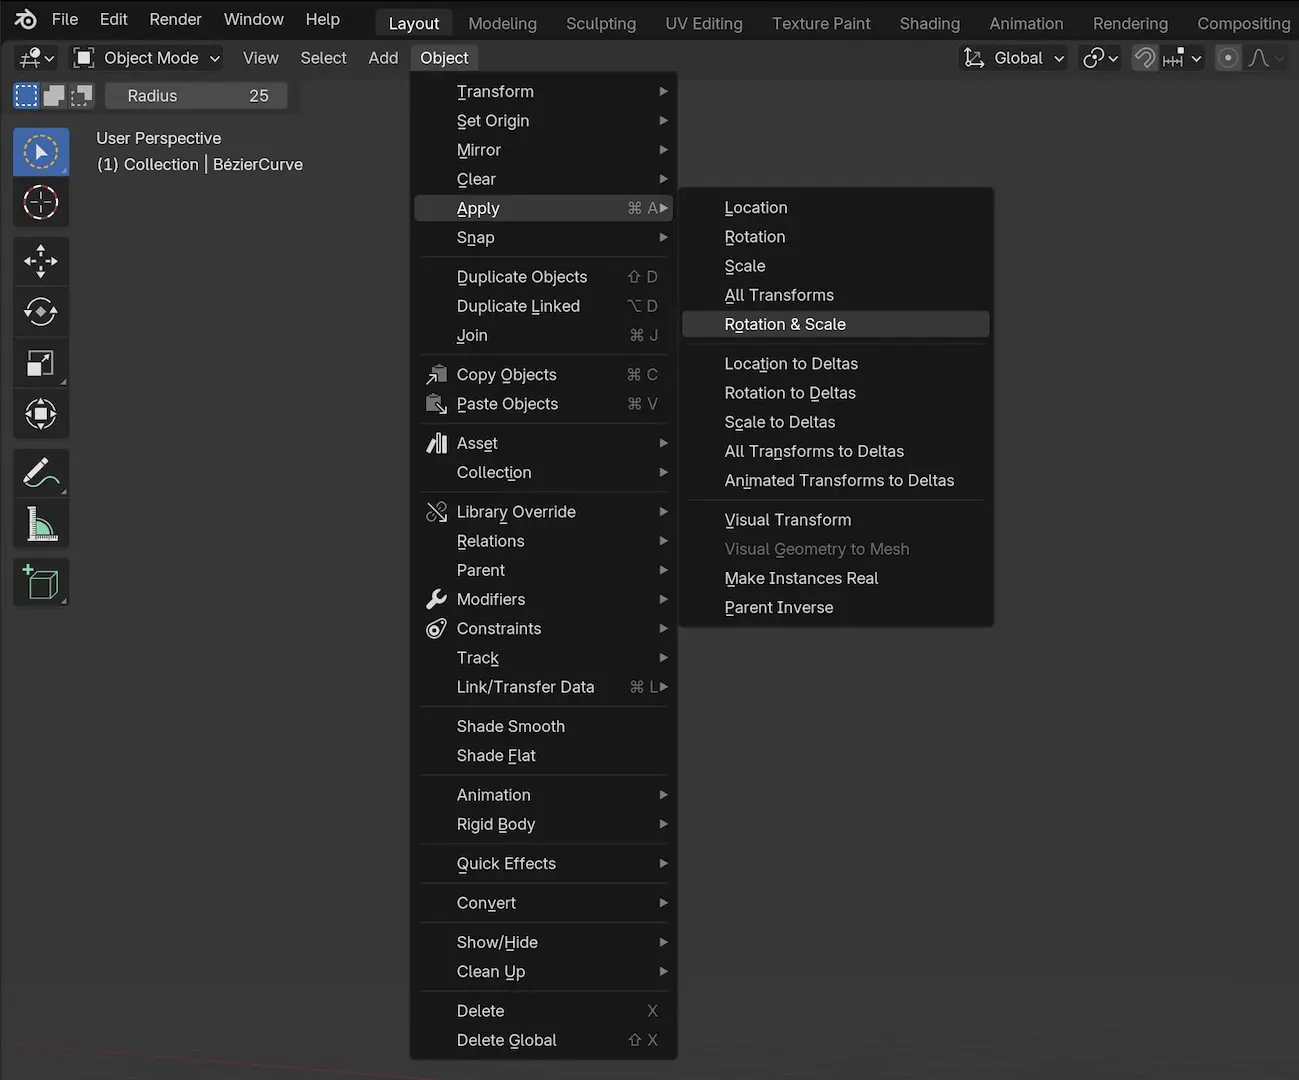Select the Scale tool icon
Screen dimensions: 1299x1080
click(x=40, y=363)
